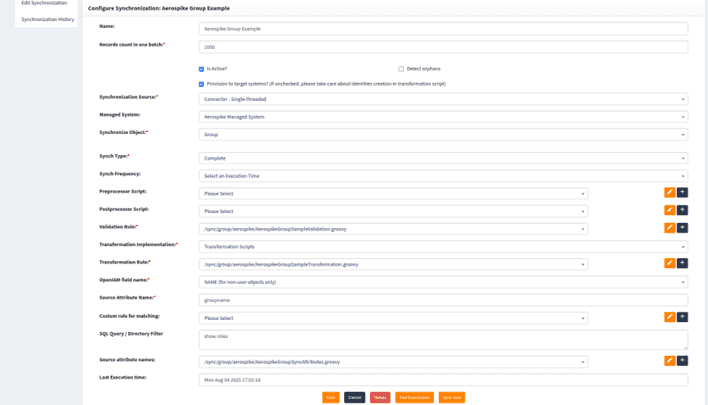
Task: Add a new Source attribute names script
Action: pos(682,361)
